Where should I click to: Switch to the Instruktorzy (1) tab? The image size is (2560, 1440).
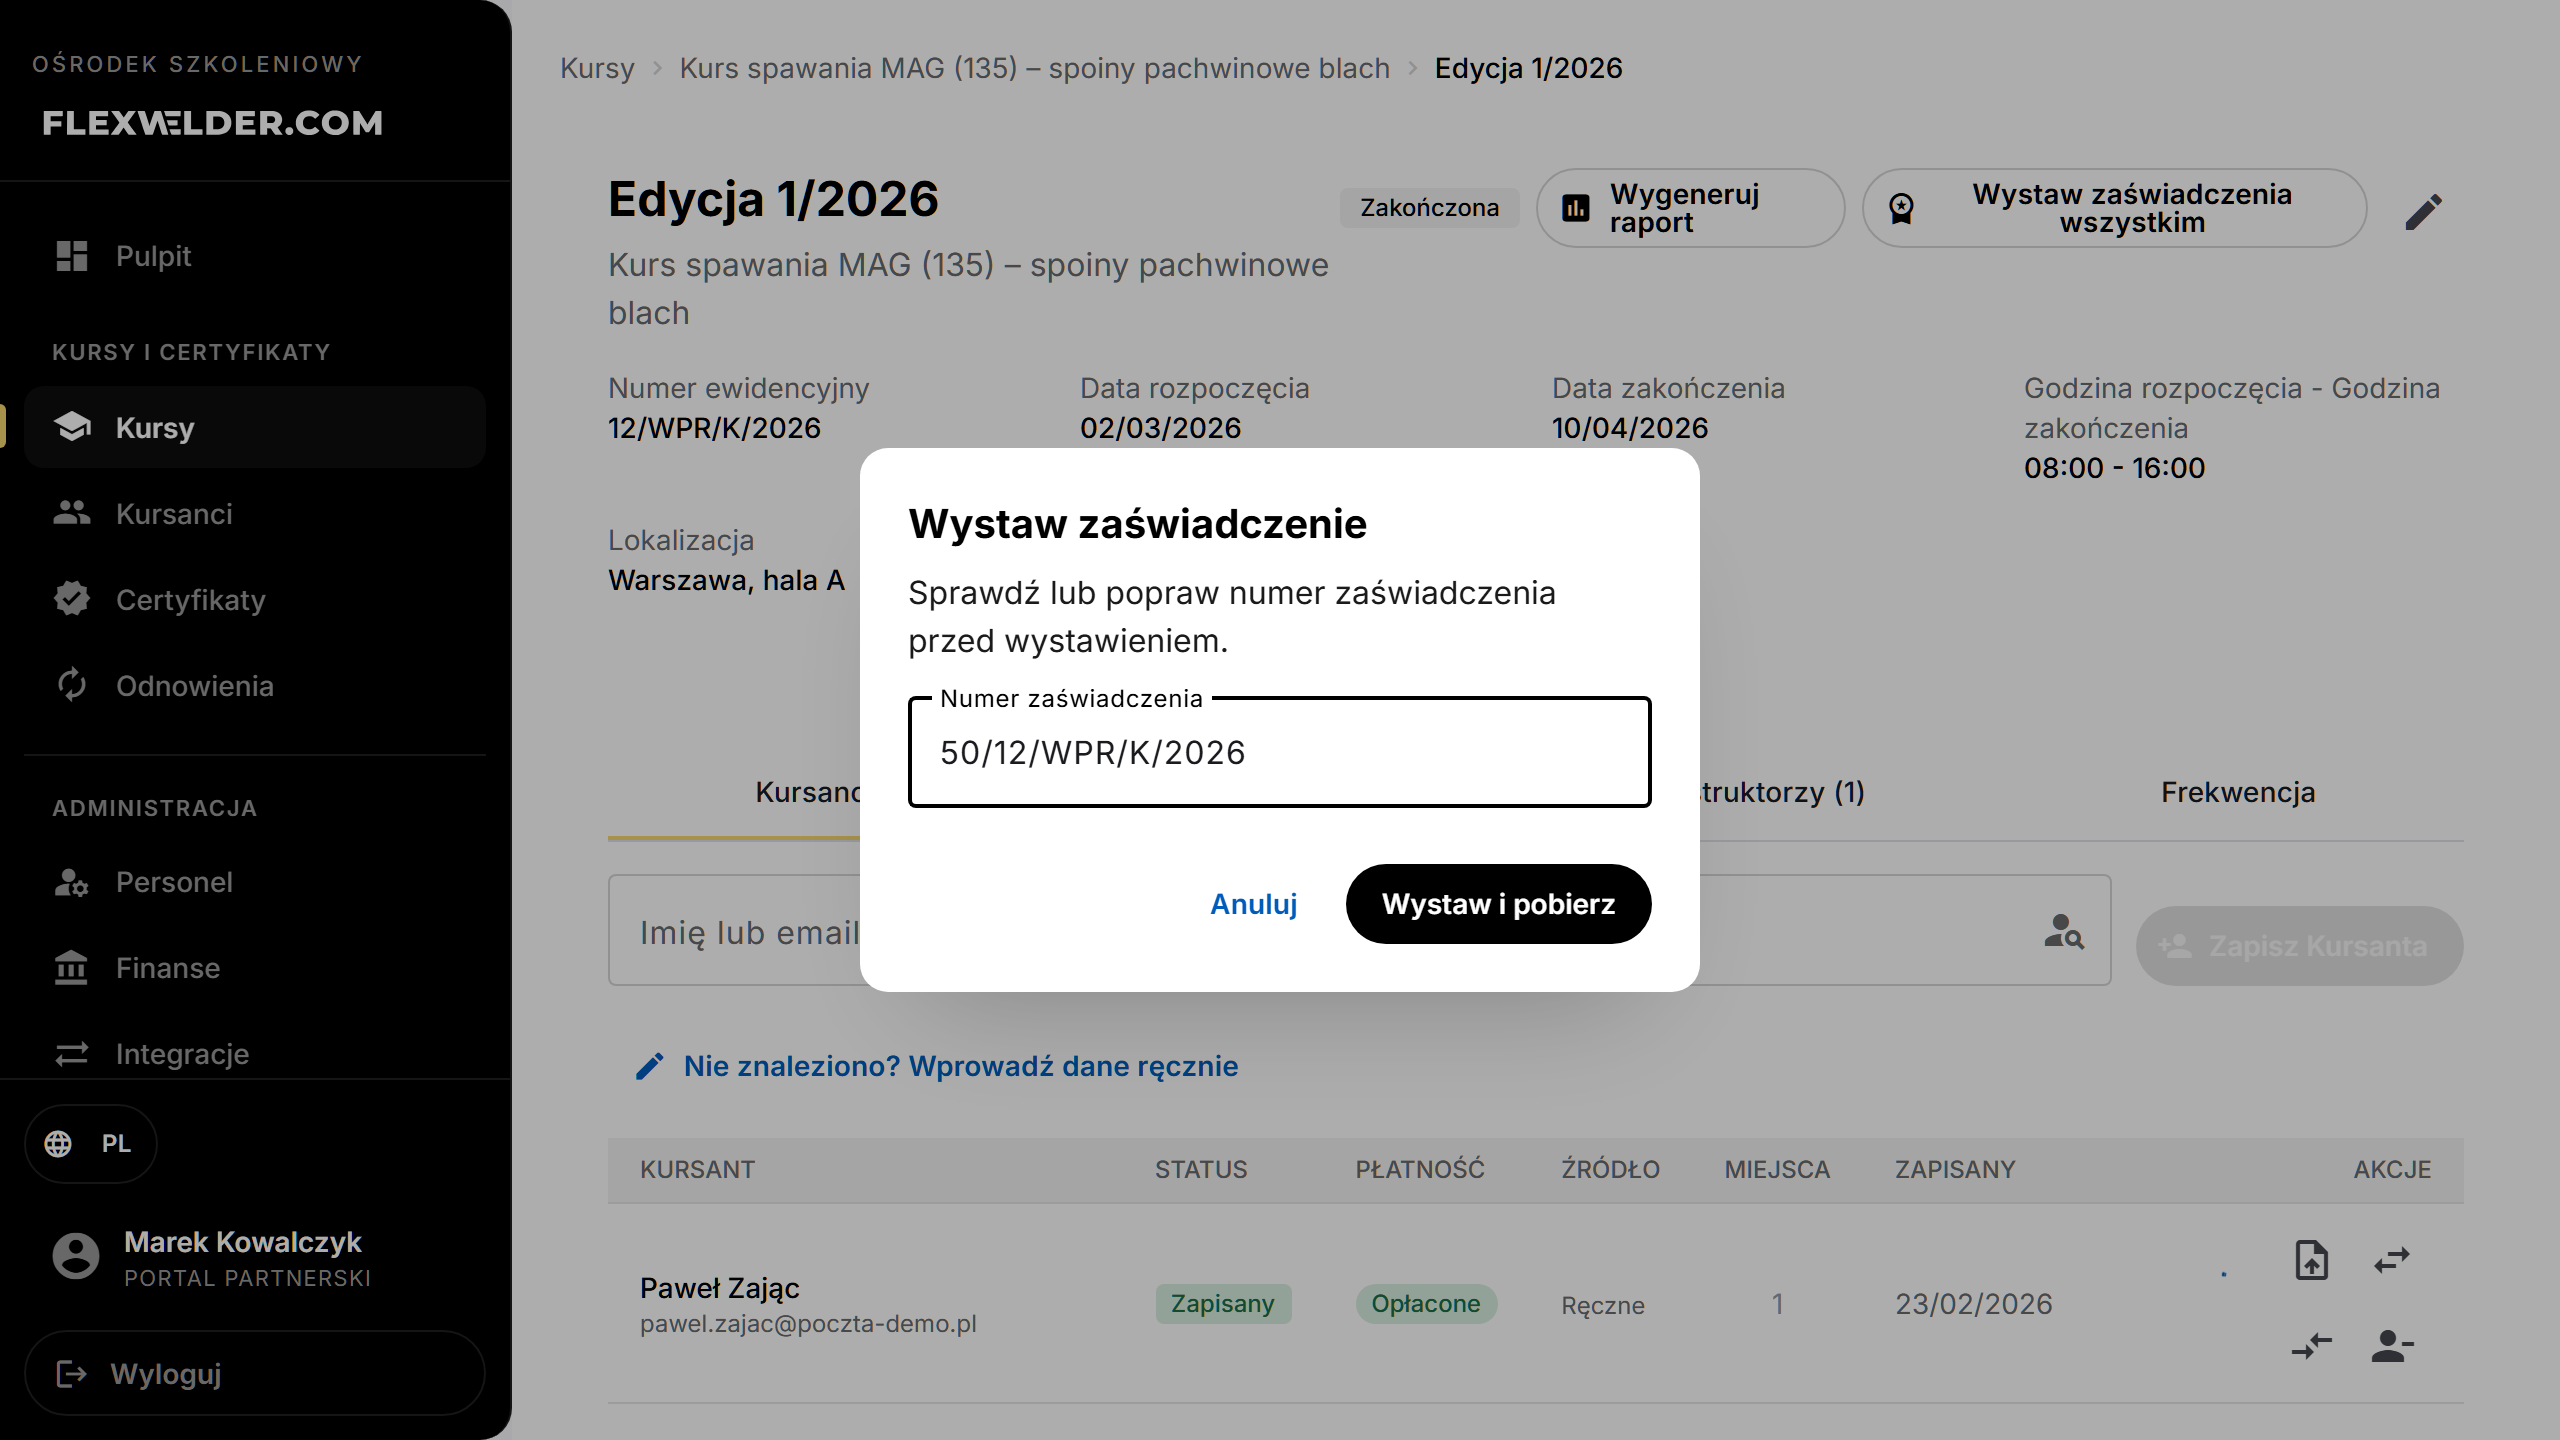click(1780, 792)
